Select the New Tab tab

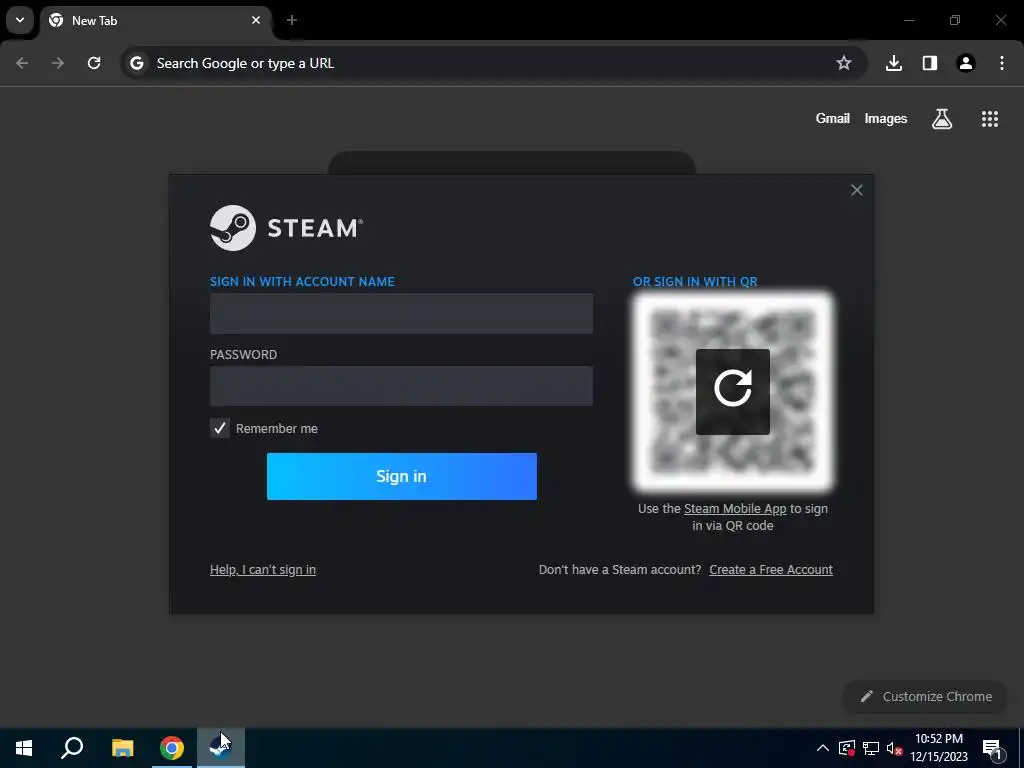click(x=155, y=20)
